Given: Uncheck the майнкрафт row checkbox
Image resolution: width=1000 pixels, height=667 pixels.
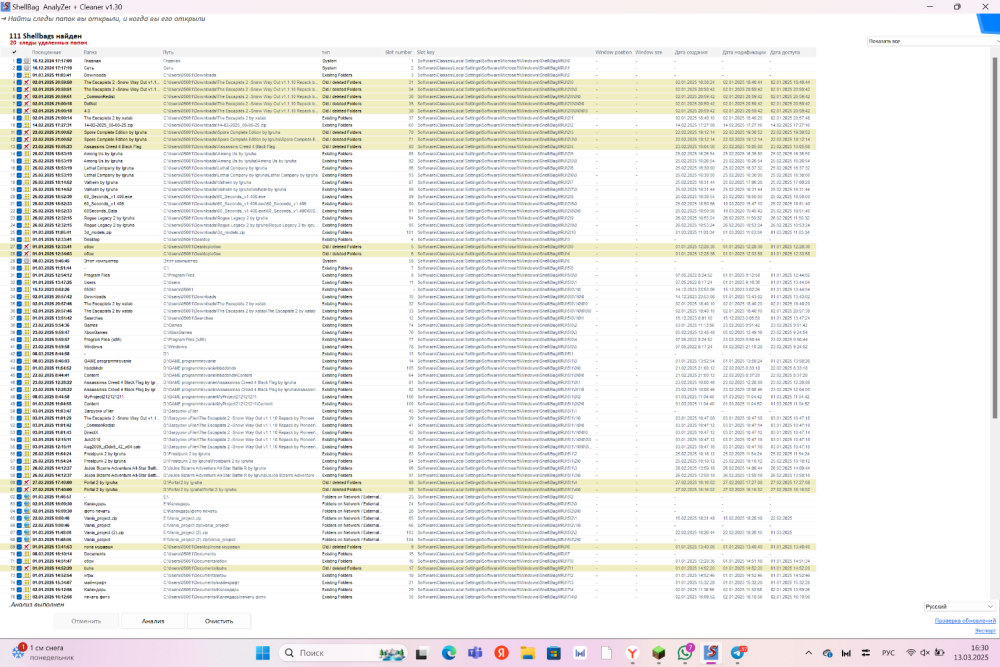Looking at the screenshot, I should point(19,582).
